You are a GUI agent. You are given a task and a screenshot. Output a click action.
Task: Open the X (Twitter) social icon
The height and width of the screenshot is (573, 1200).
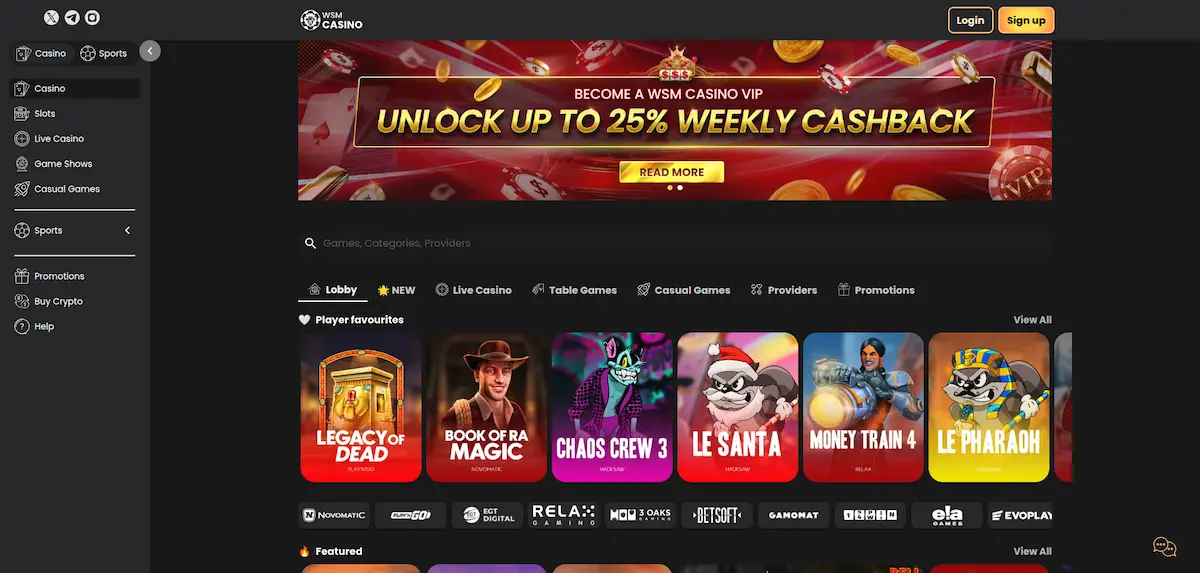(52, 18)
